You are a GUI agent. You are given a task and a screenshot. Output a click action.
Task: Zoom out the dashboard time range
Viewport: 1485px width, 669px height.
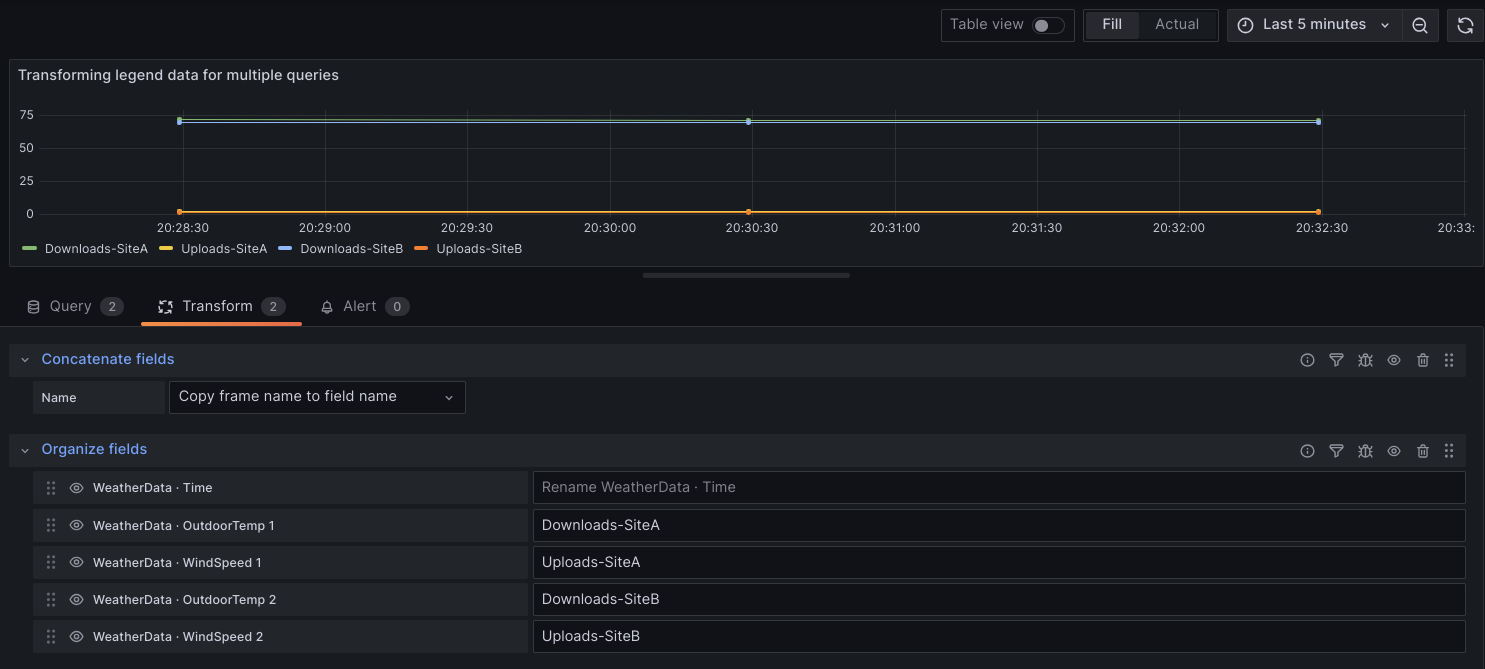coord(1420,25)
